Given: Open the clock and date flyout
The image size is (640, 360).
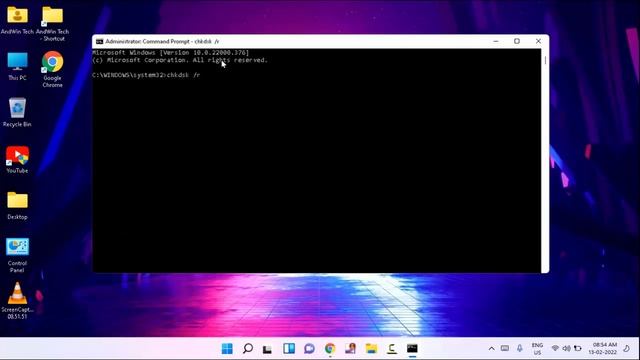Looking at the screenshot, I should (603, 349).
